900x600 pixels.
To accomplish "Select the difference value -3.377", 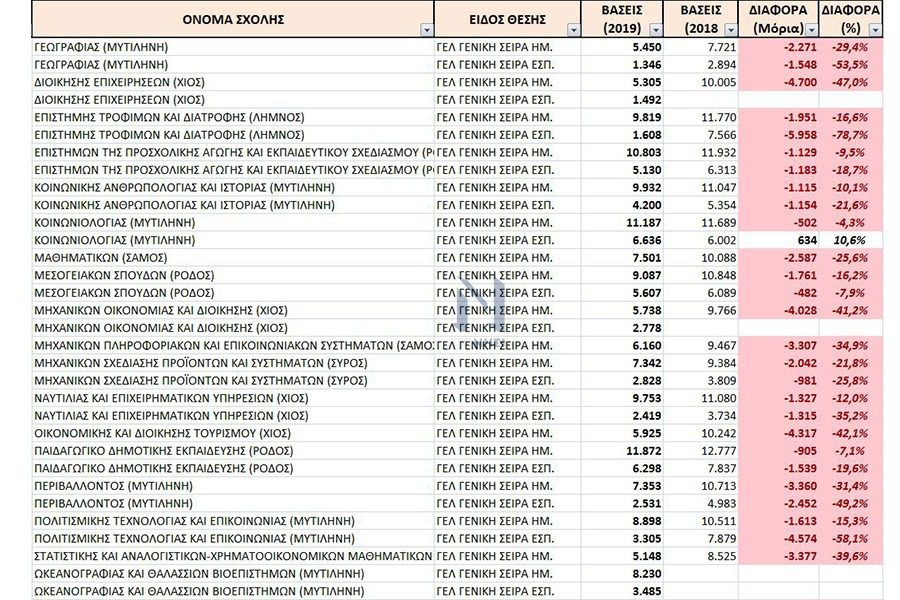I will pos(779,556).
